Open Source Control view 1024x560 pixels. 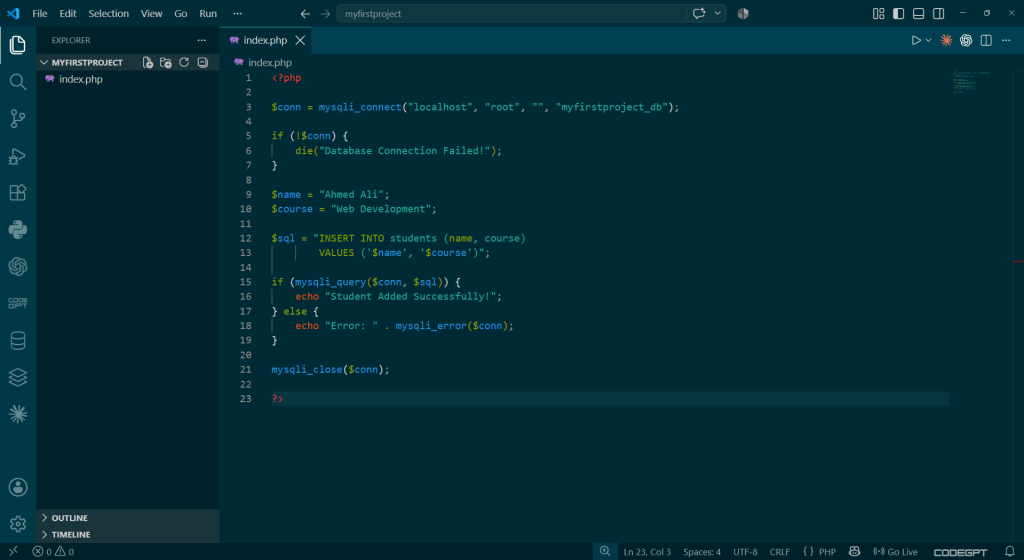18,118
